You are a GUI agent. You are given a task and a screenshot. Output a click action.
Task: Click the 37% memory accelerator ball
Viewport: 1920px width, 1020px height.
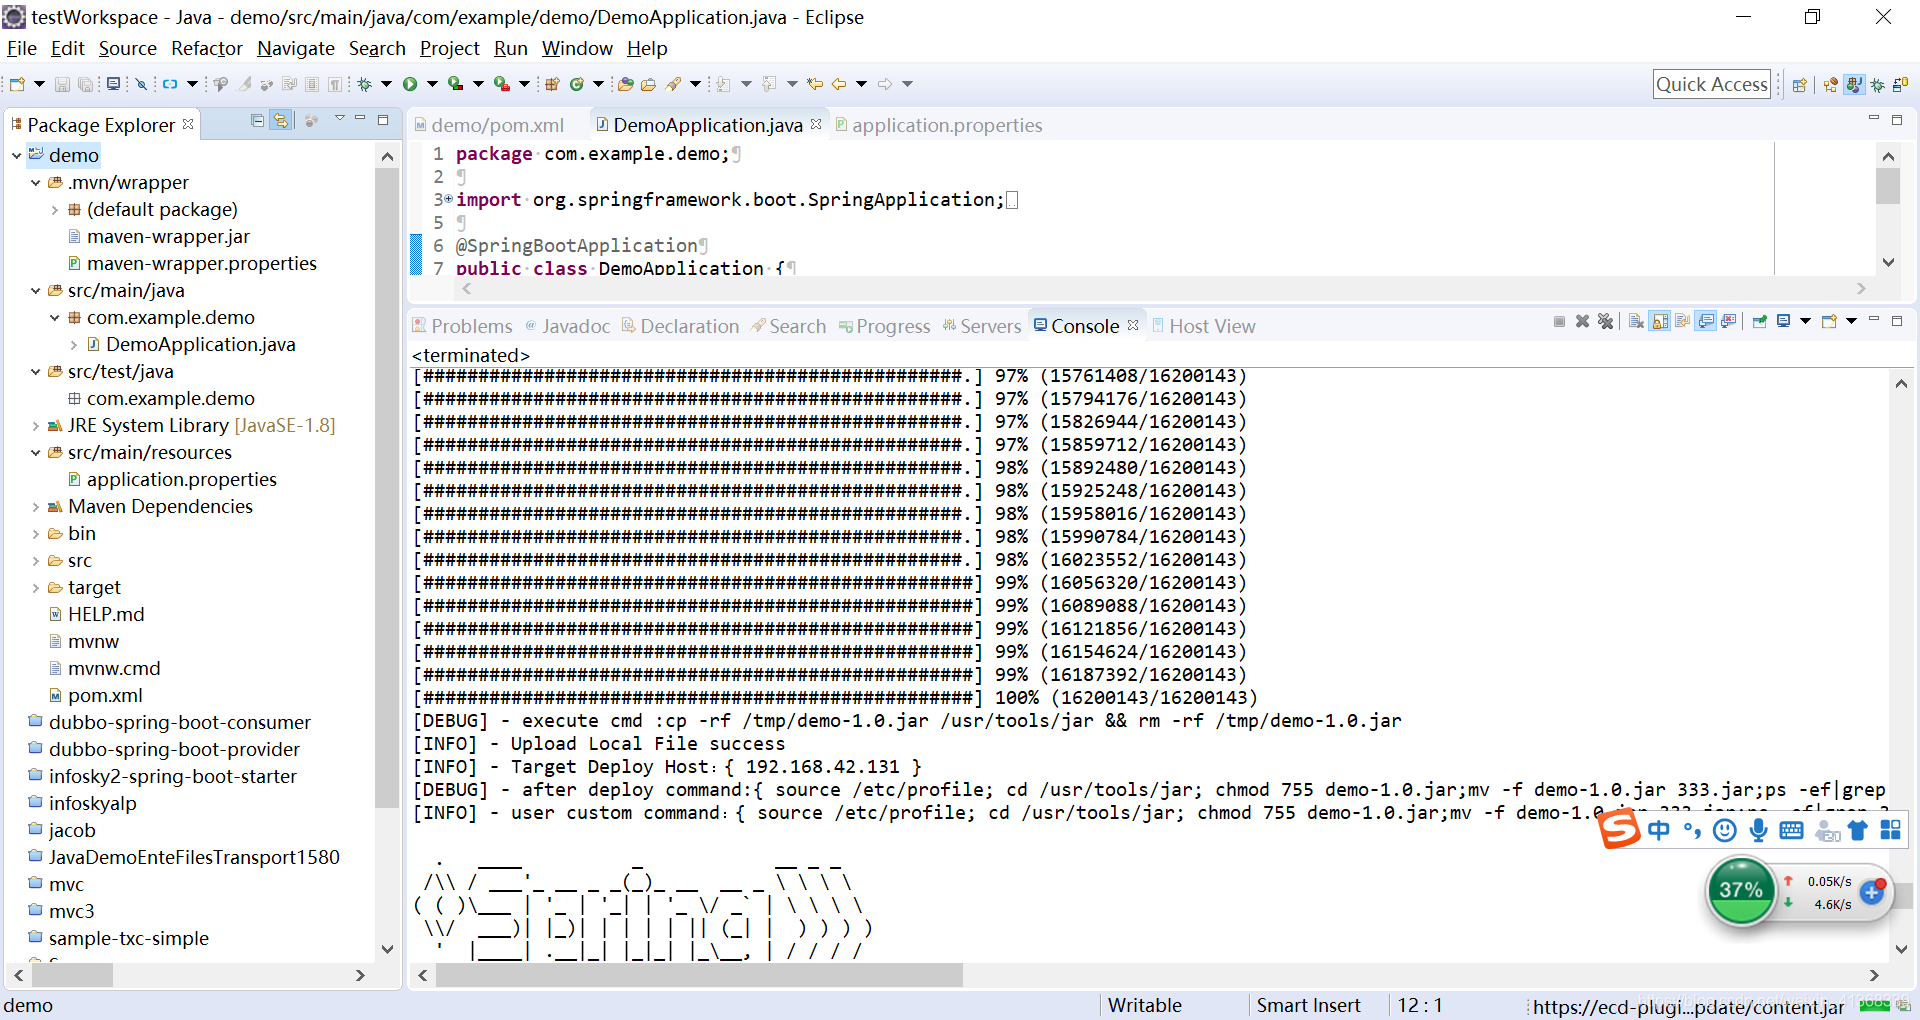1741,890
